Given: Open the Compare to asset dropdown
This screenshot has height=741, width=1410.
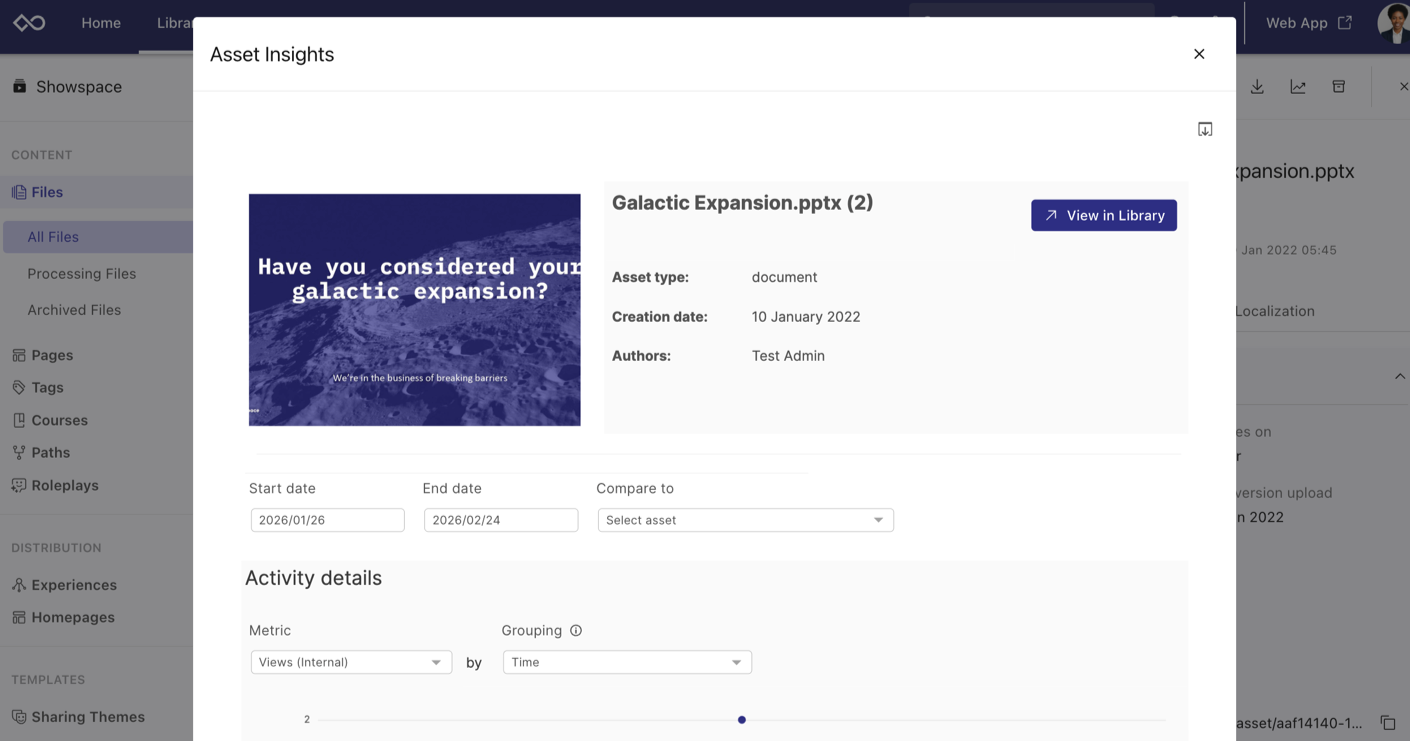Looking at the screenshot, I should [x=745, y=520].
